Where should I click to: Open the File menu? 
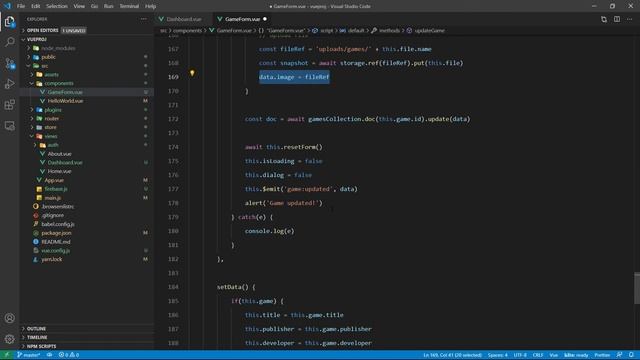tap(21, 6)
